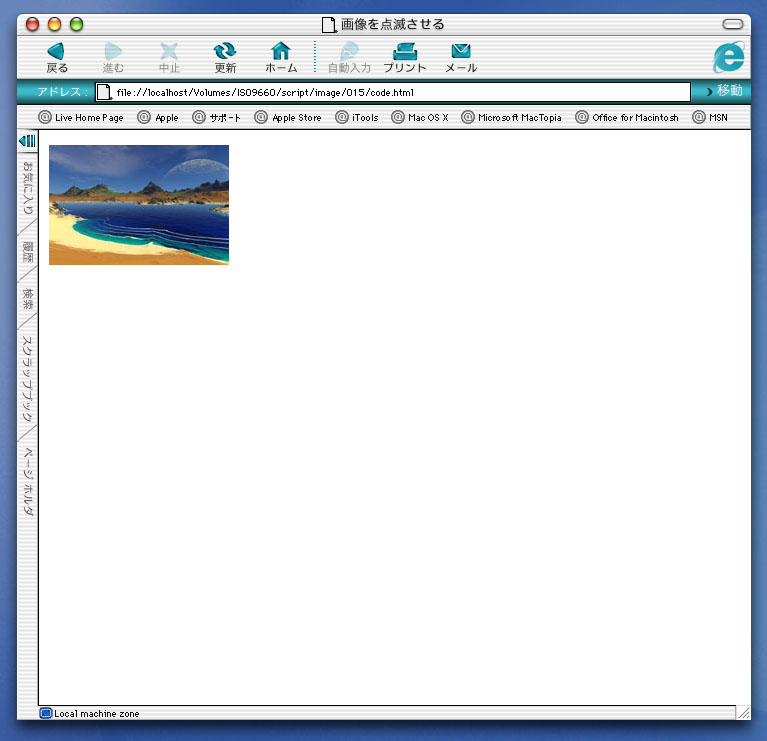Open the MSN favorite link
Viewport: 767px width, 741px height.
[710, 117]
